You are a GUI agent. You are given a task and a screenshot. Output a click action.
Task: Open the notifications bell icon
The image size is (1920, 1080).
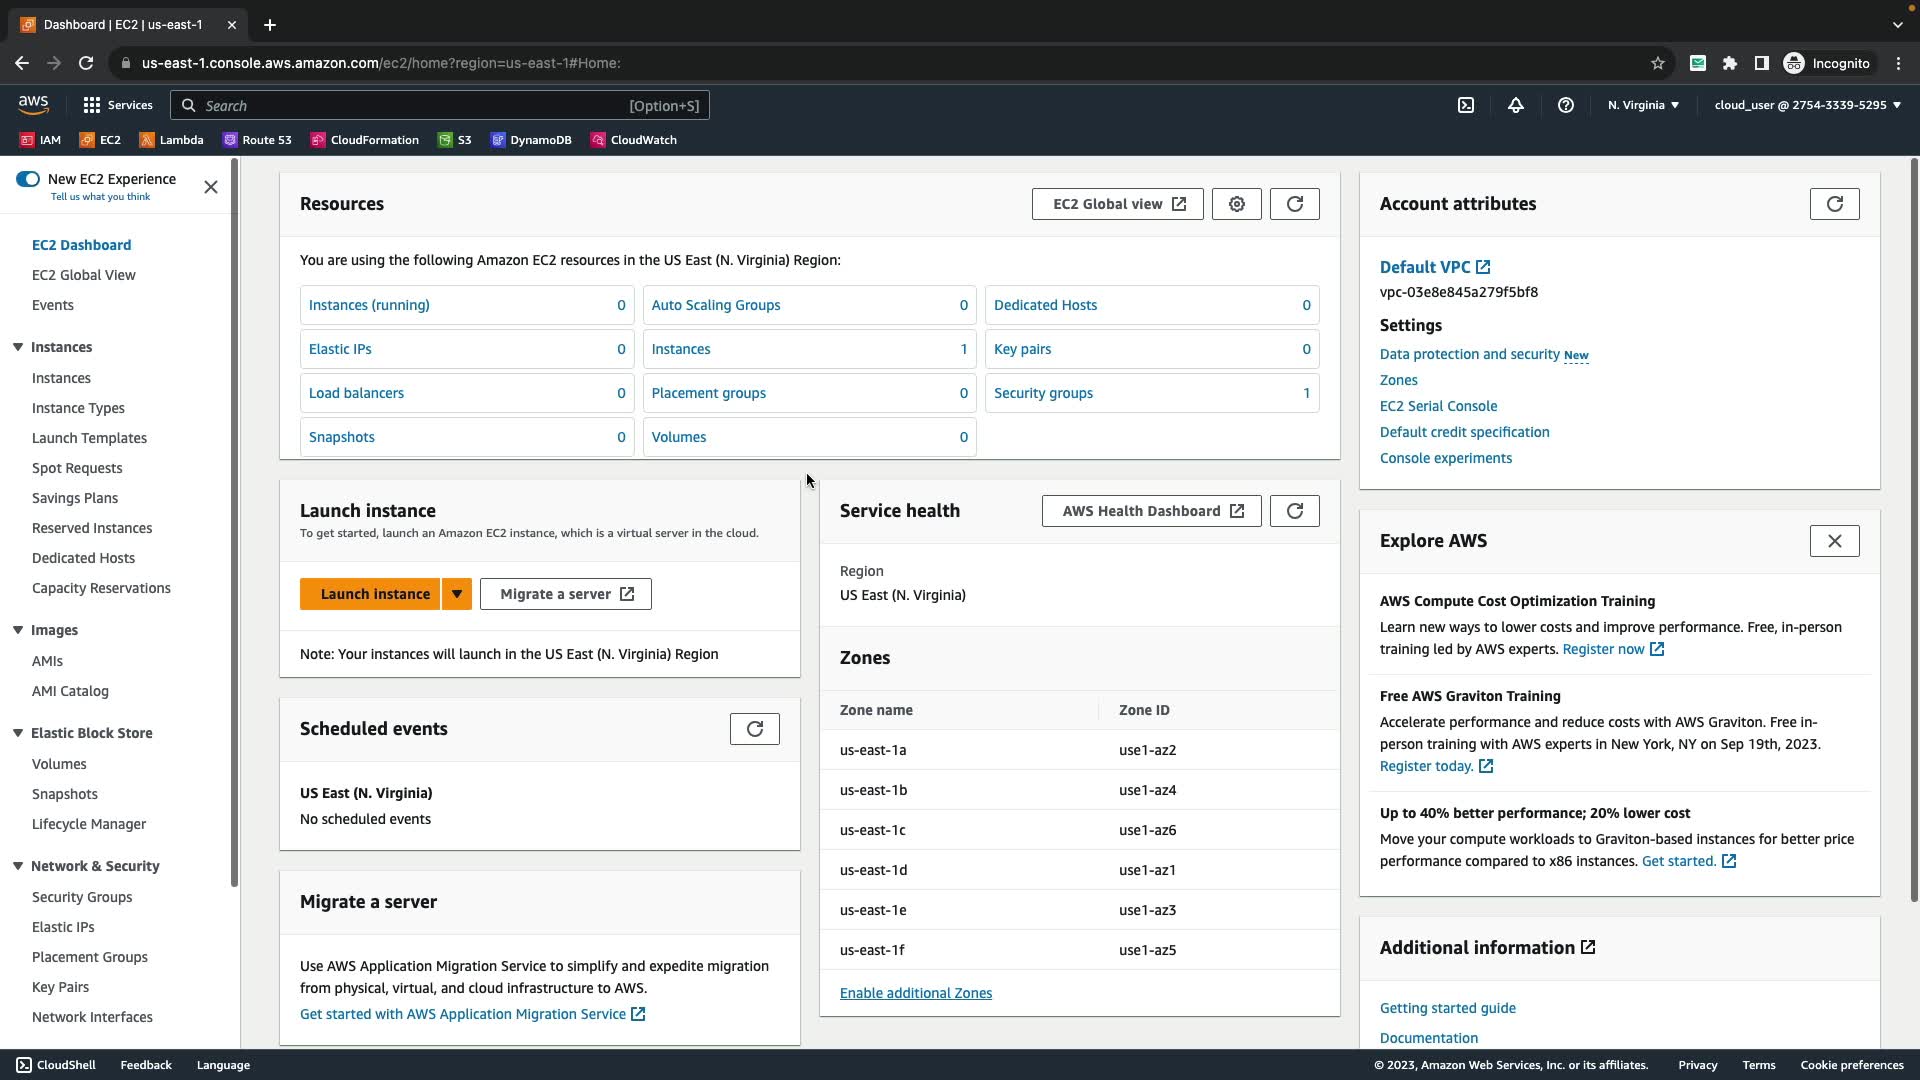tap(1516, 105)
